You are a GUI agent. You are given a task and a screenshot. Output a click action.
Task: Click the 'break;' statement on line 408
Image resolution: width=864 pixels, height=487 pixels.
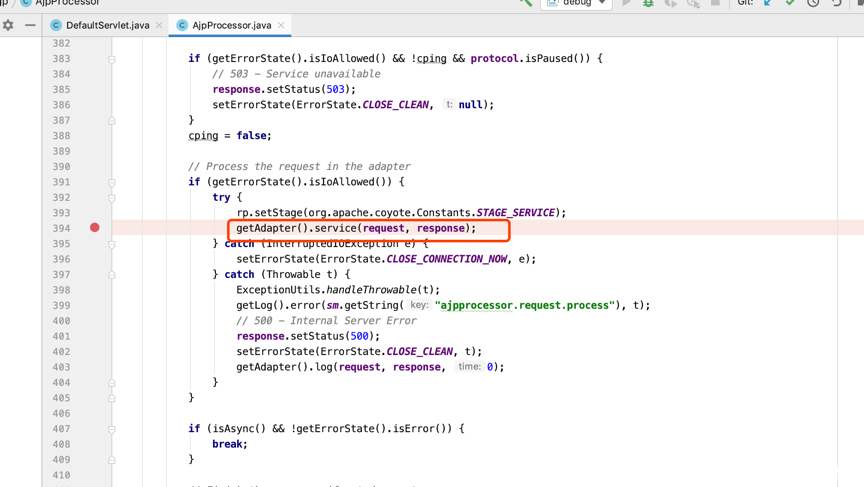tap(230, 444)
